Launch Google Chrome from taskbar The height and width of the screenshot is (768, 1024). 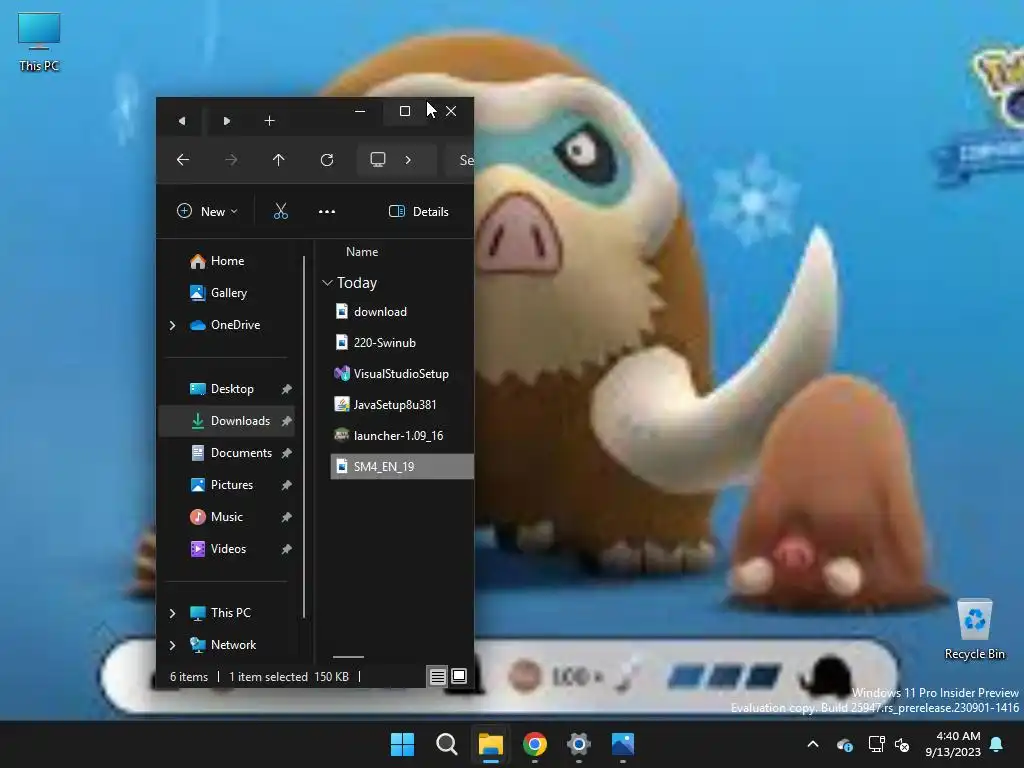(x=535, y=744)
